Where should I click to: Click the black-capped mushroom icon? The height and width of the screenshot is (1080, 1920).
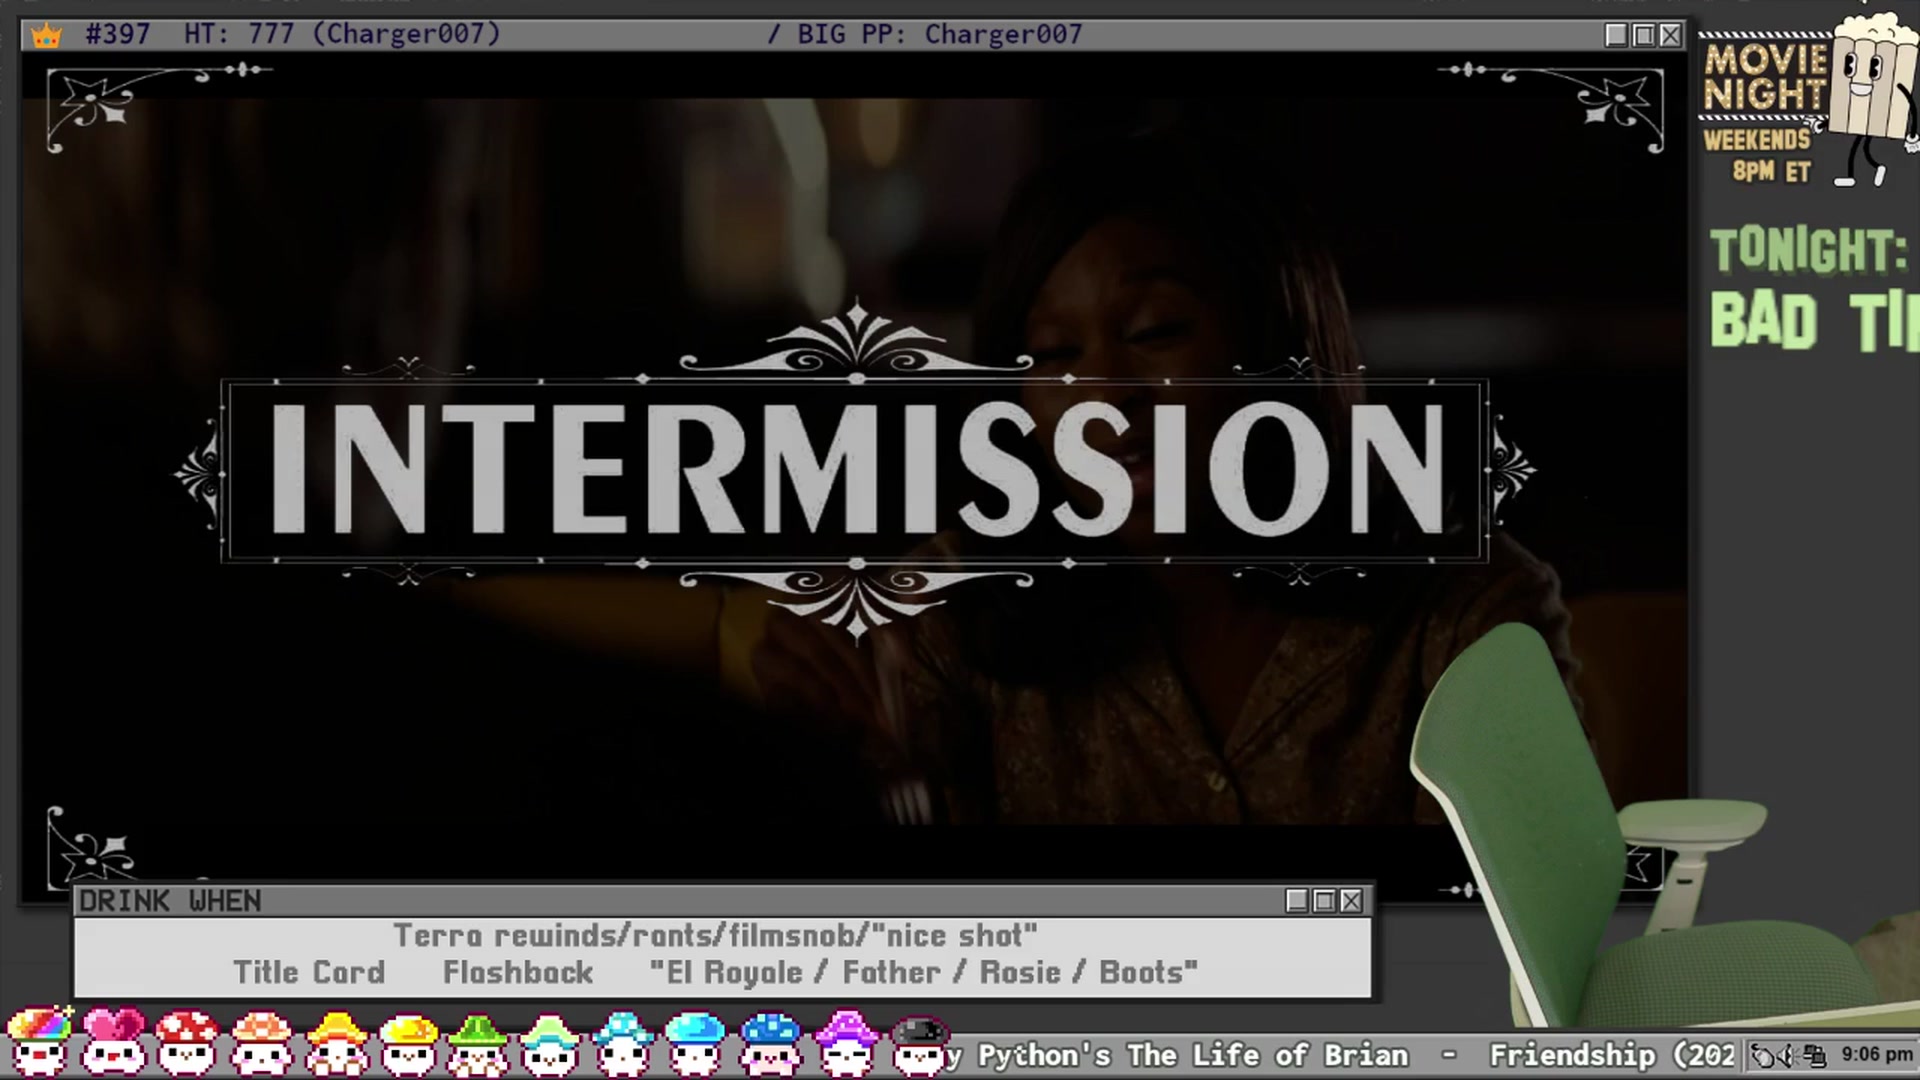[919, 1044]
